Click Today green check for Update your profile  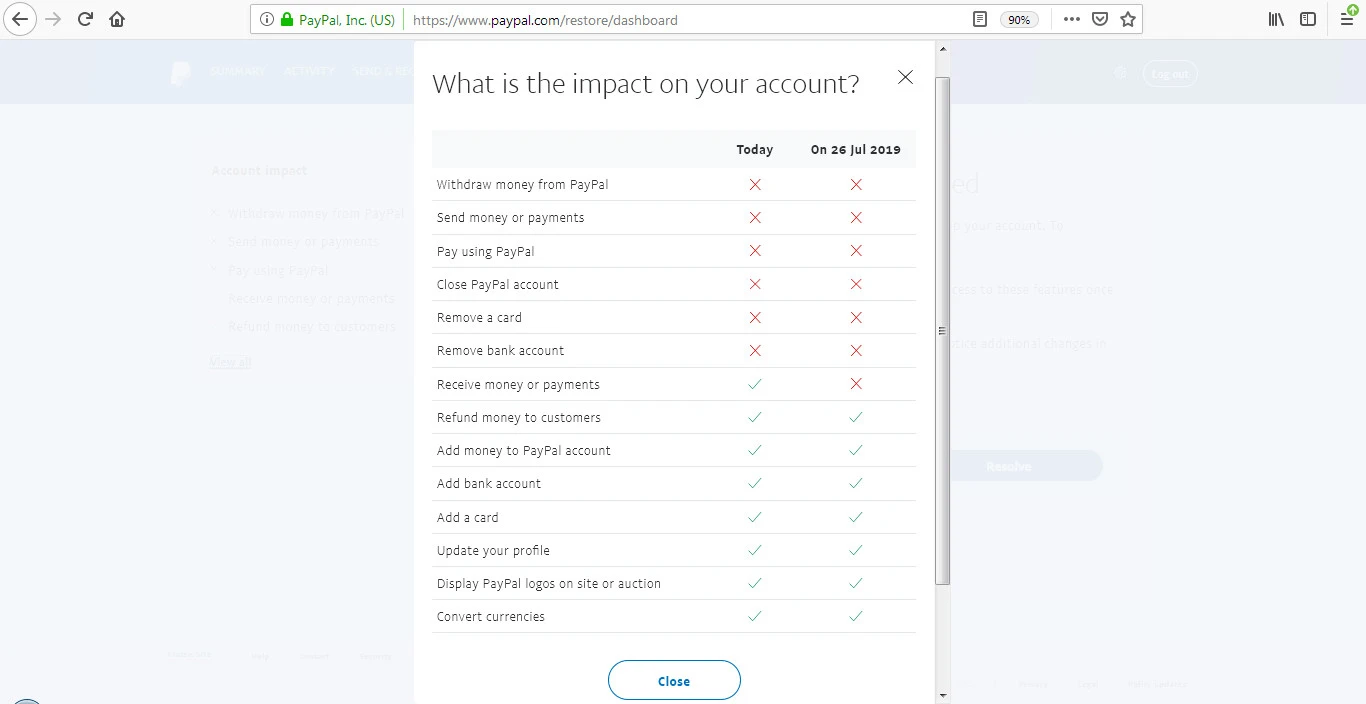tap(755, 550)
